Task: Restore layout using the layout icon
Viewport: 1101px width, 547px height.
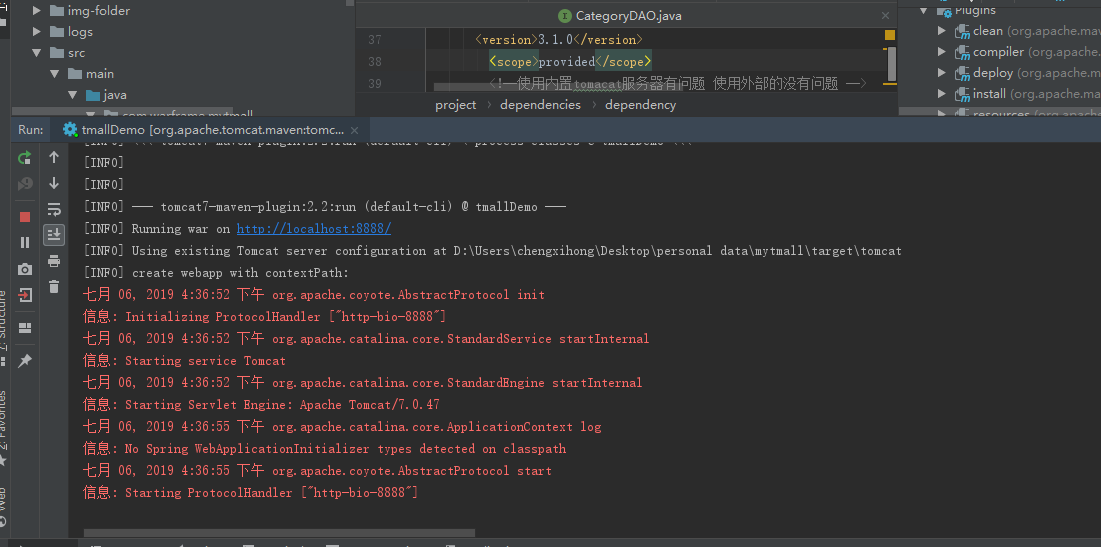Action: pos(25,328)
